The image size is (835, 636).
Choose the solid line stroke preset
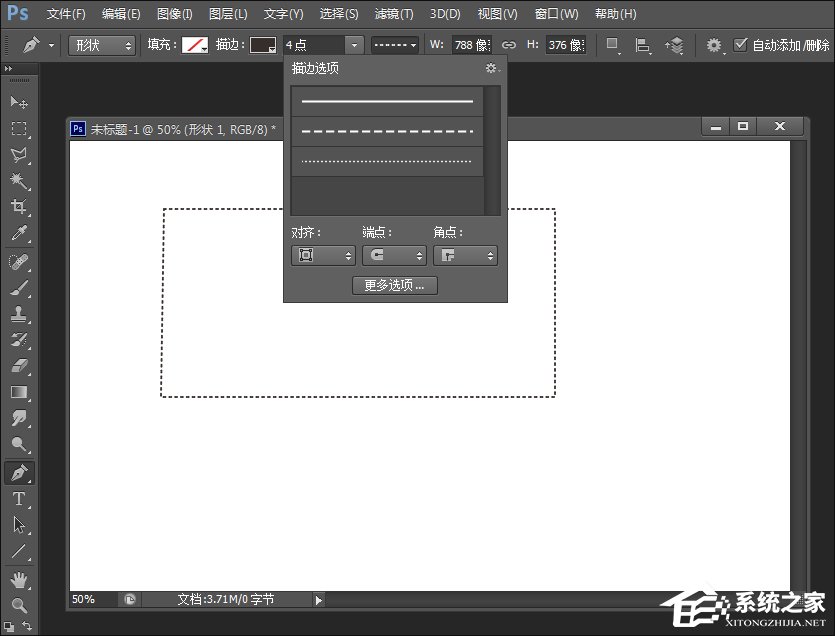[387, 102]
